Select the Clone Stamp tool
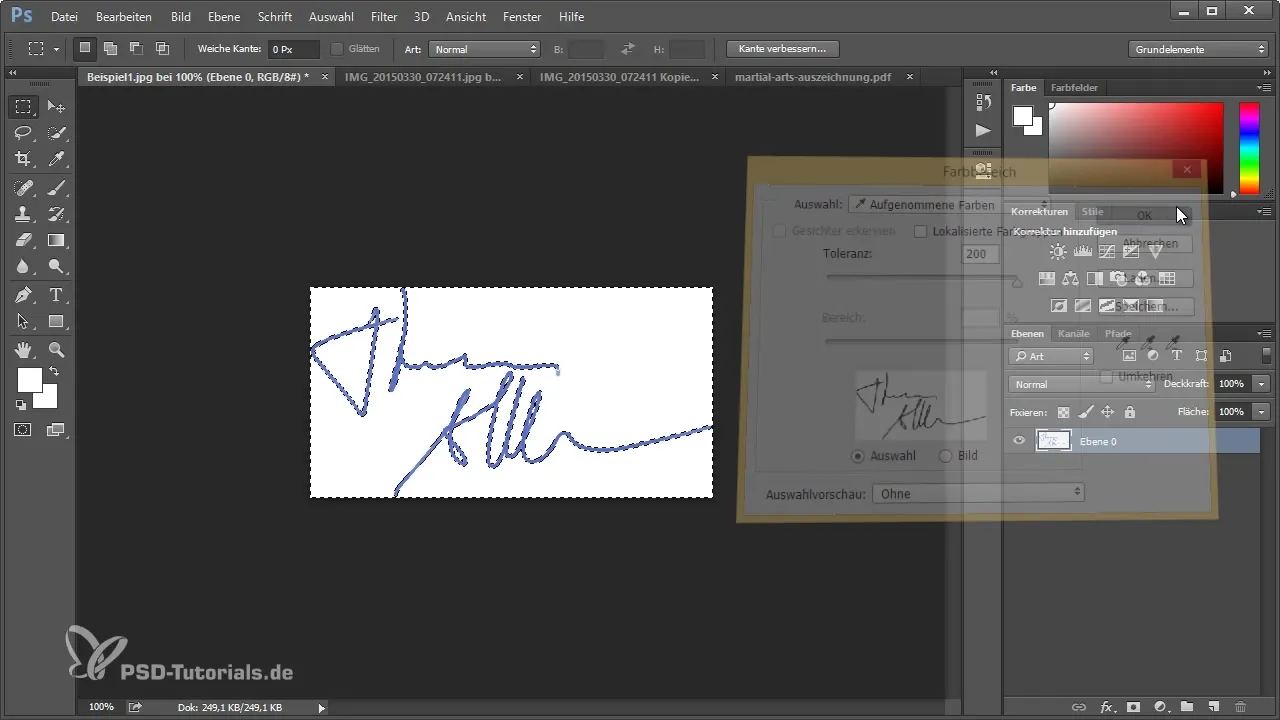The width and height of the screenshot is (1280, 720). [24, 213]
